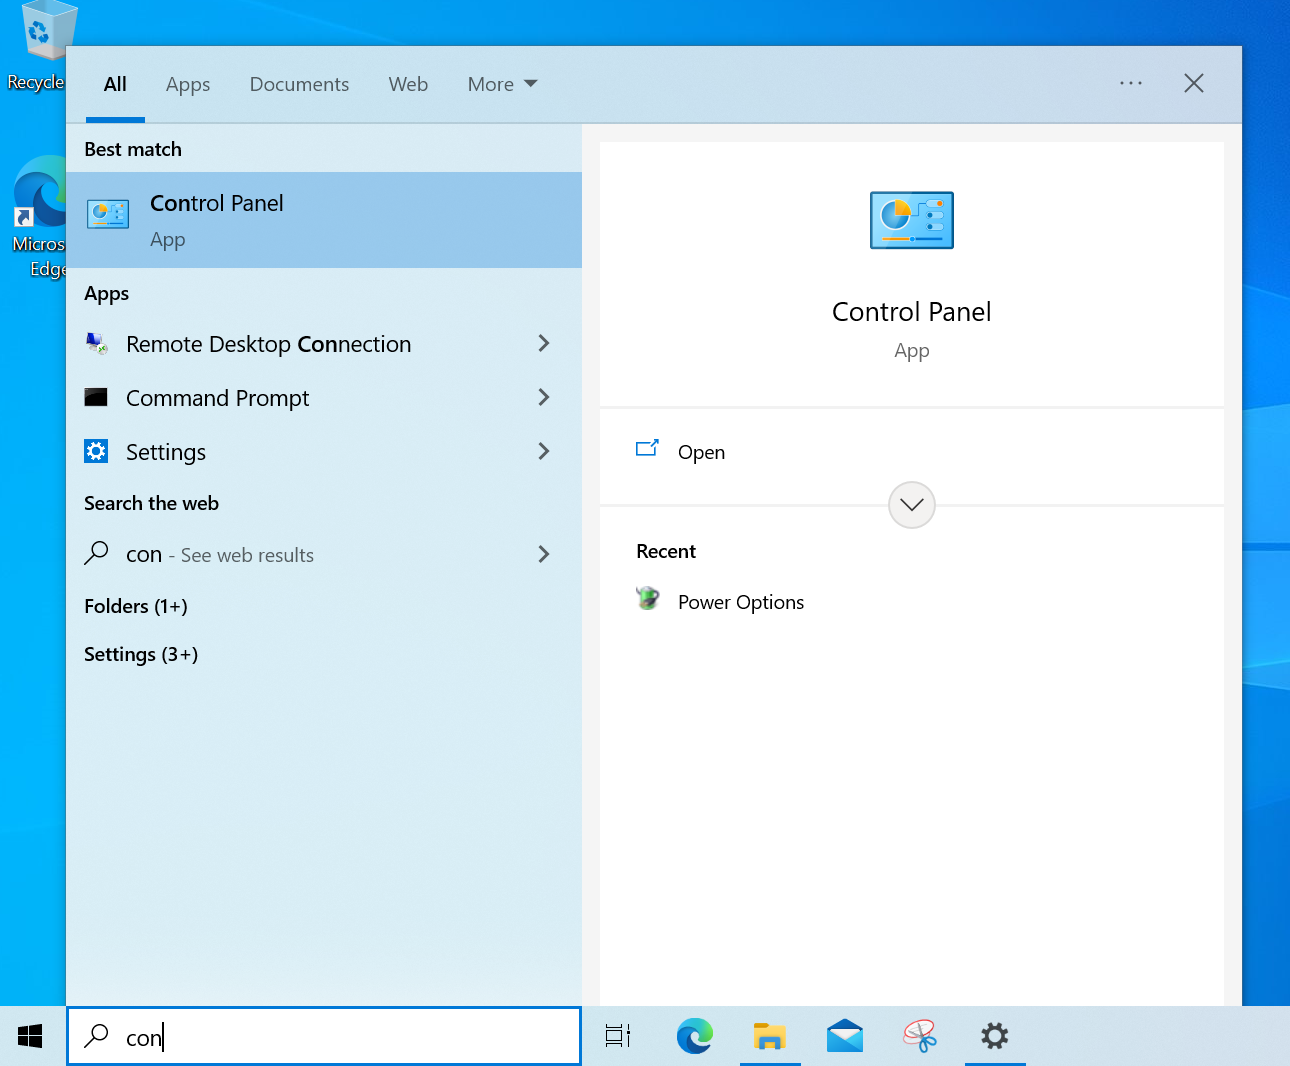Open the Settings app result
This screenshot has height=1066, width=1290.
166,452
